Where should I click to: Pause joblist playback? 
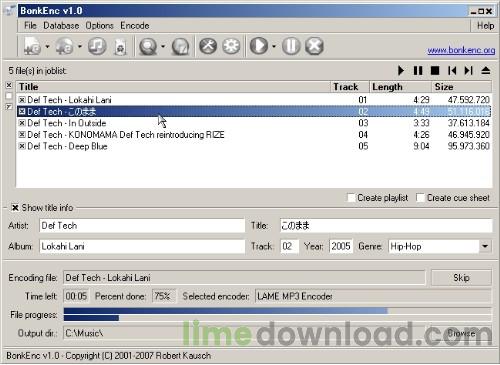coord(418,71)
